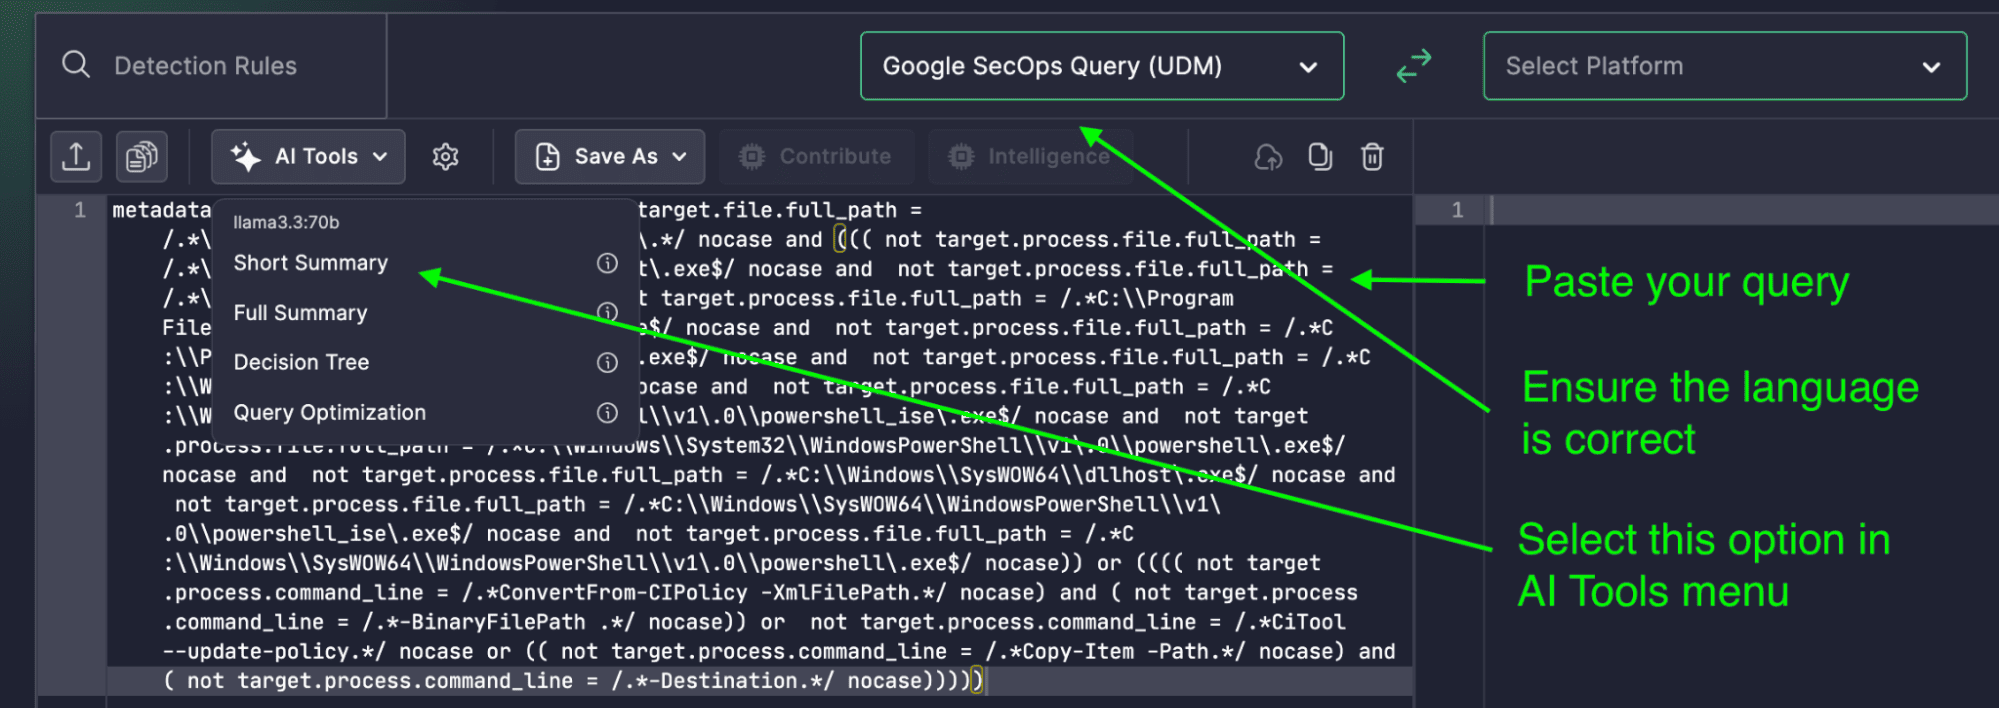
Task: Click the search magnifier icon
Action: coord(76,65)
